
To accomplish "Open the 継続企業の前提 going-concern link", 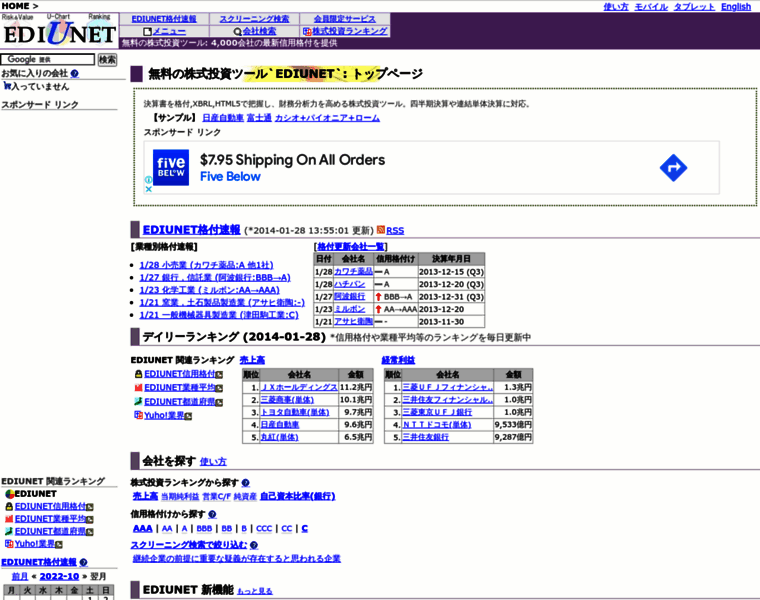I will (237, 558).
